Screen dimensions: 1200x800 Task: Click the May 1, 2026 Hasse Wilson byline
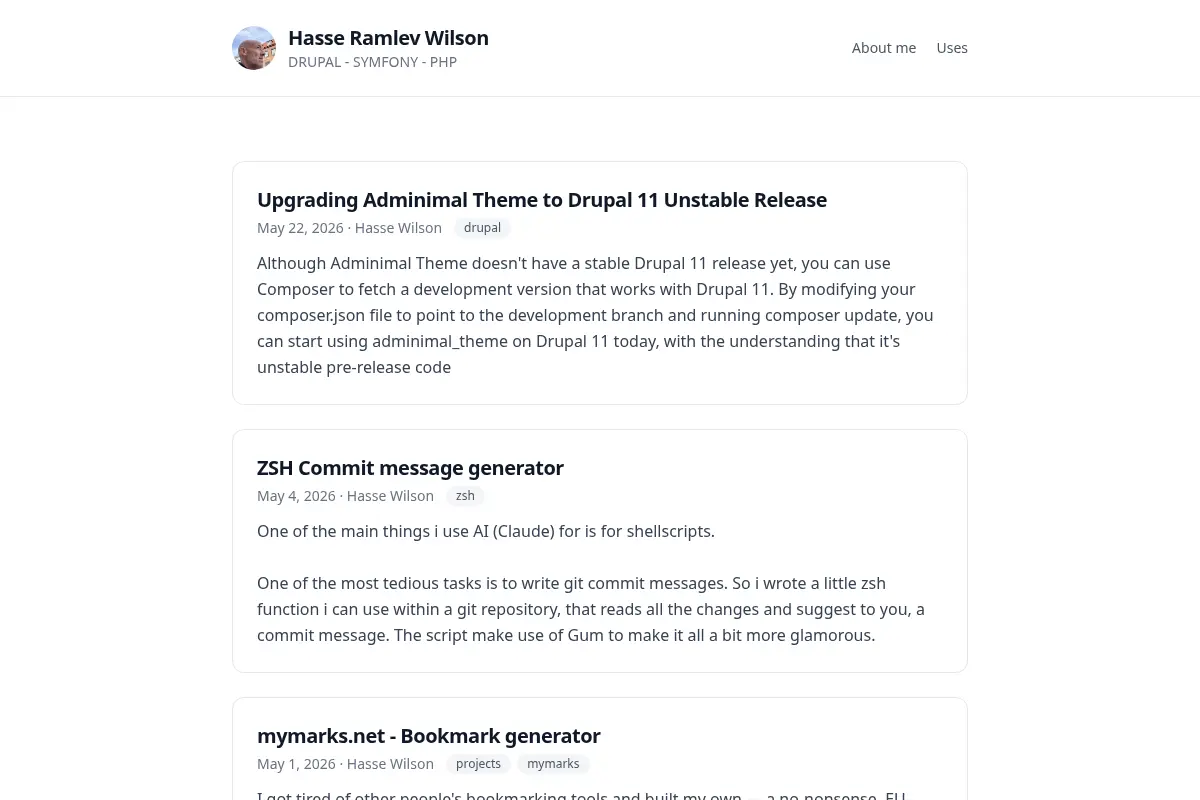[x=345, y=764]
